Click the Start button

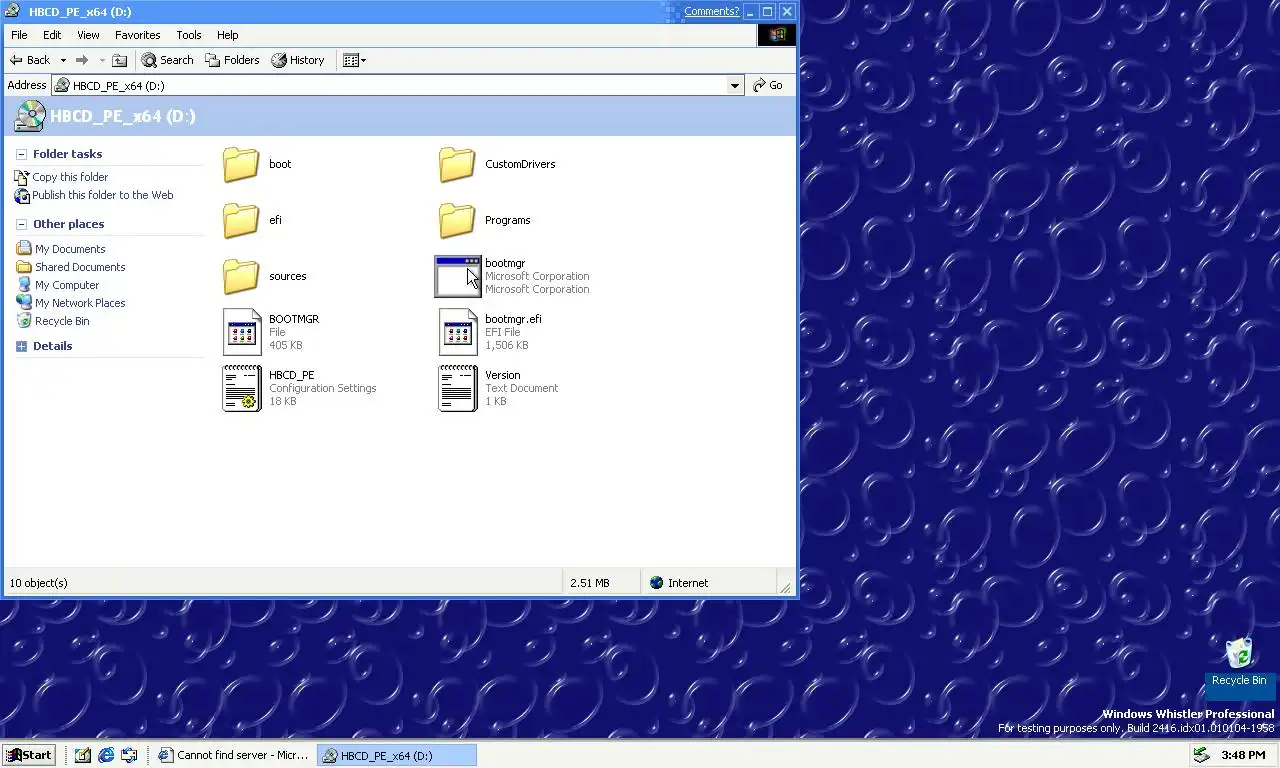tap(29, 755)
